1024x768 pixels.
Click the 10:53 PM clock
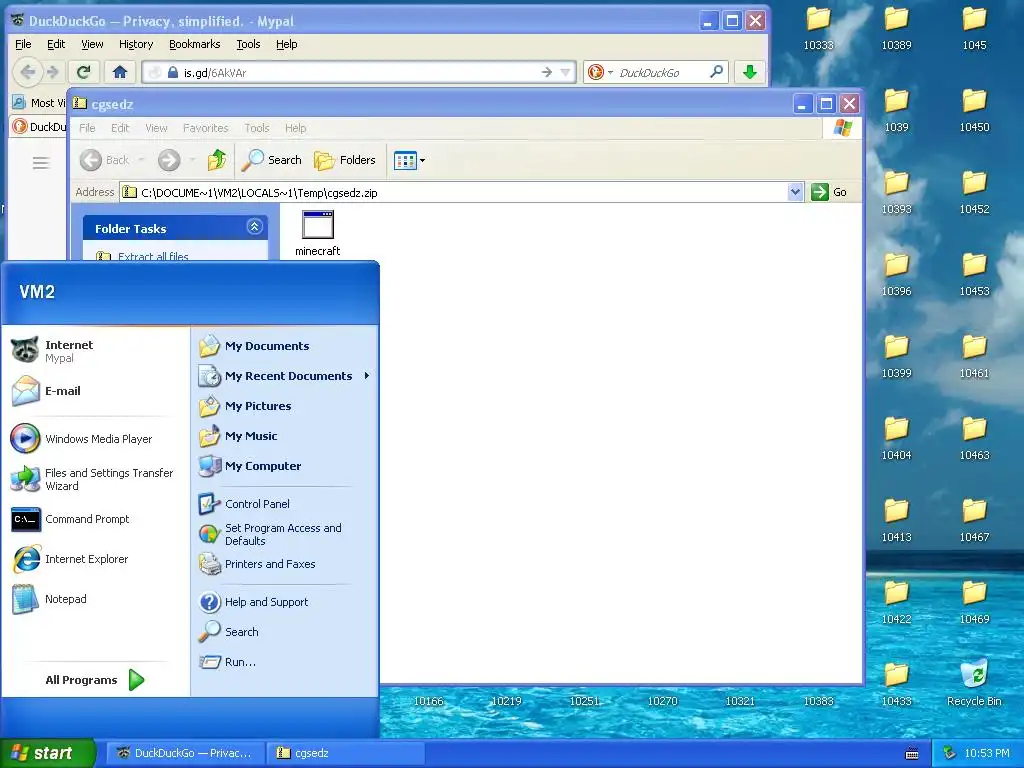[x=987, y=753]
